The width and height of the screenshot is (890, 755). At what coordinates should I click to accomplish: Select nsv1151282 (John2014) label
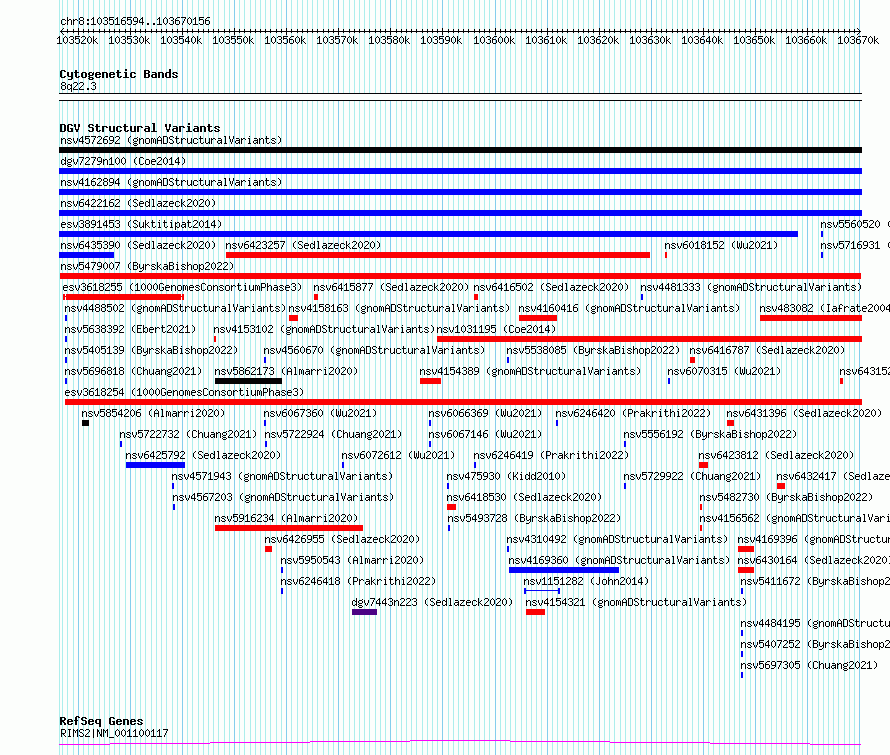coord(586,581)
